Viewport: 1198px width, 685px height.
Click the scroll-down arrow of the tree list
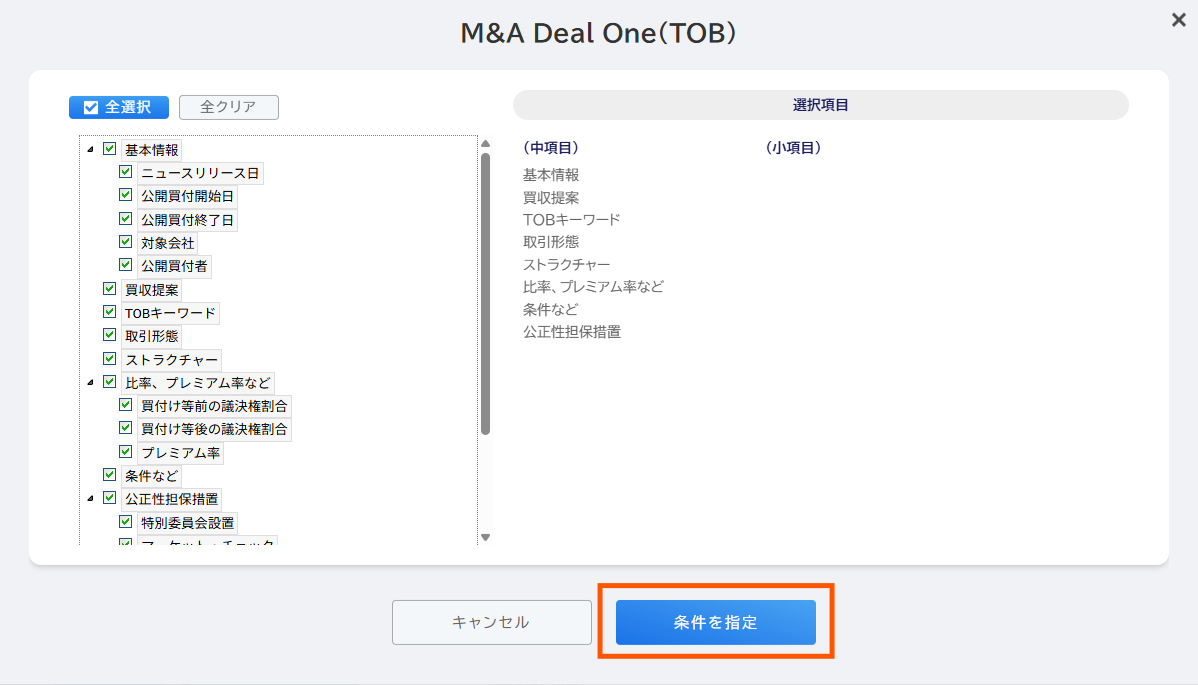[x=485, y=538]
